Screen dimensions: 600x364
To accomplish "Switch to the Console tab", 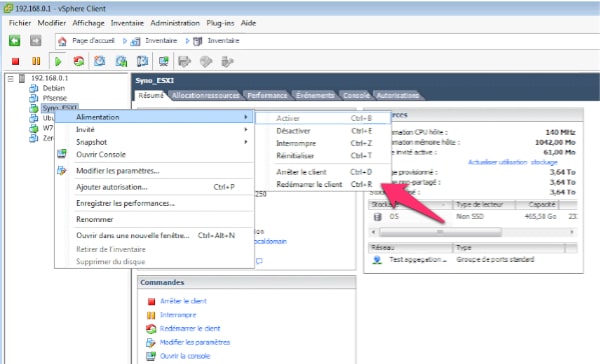I will [x=356, y=95].
